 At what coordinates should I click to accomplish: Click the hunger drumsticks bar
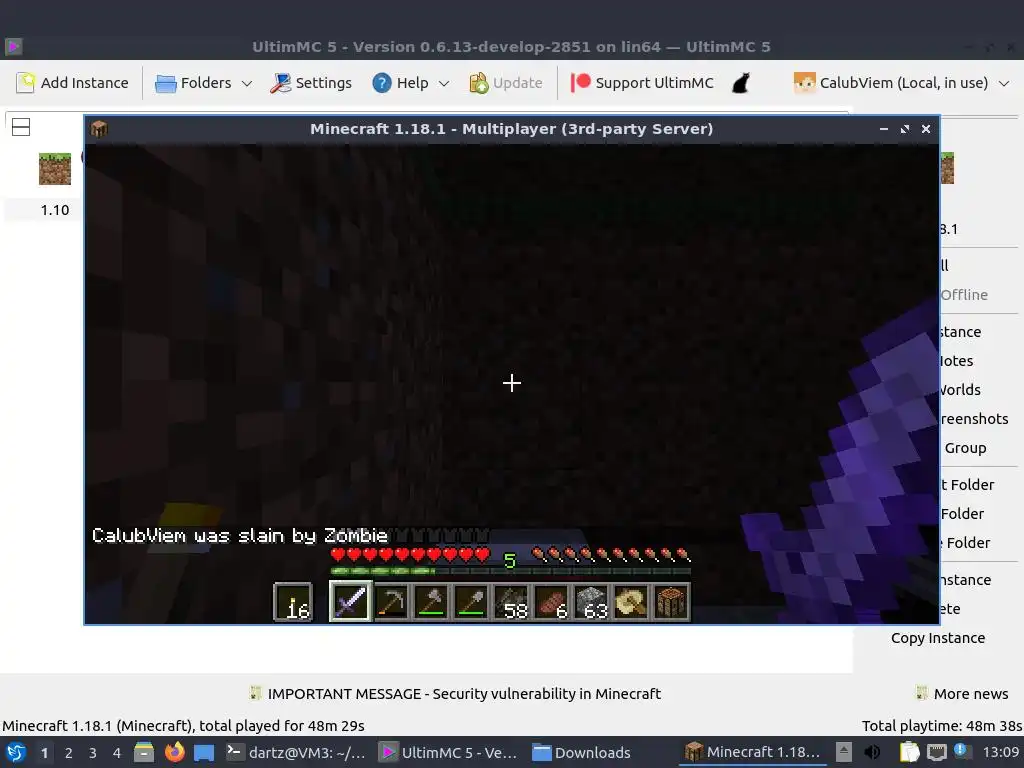[x=611, y=555]
